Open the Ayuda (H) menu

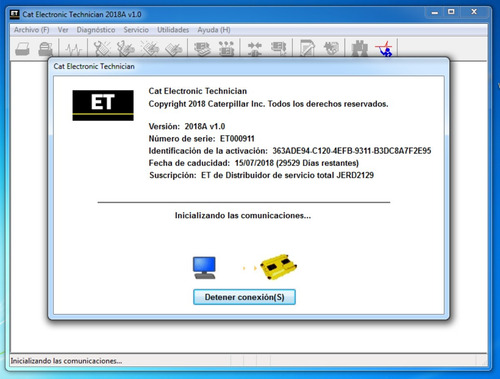tap(214, 30)
